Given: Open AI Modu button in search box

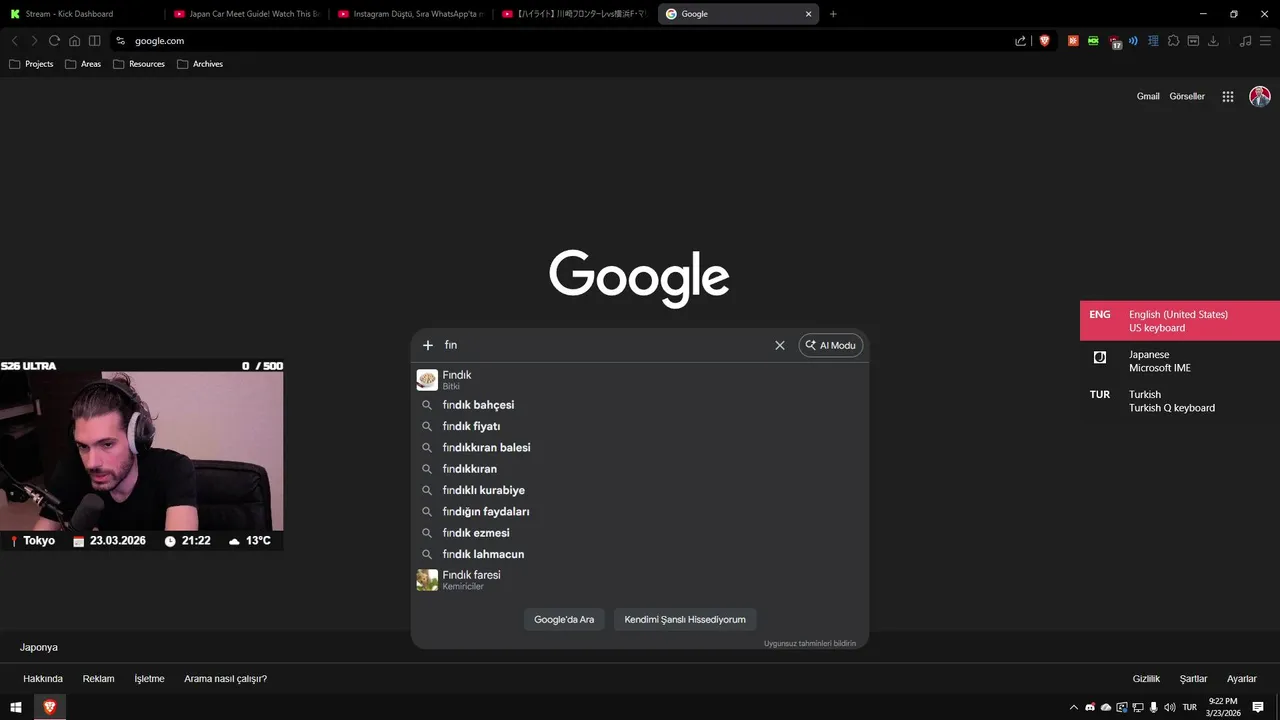Looking at the screenshot, I should [x=830, y=345].
